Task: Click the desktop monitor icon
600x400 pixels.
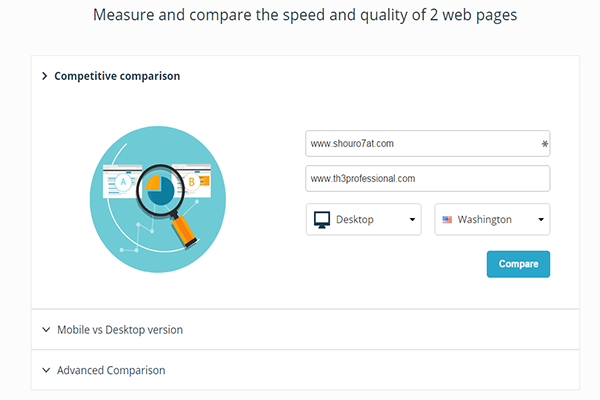Action: pyautogui.click(x=322, y=220)
